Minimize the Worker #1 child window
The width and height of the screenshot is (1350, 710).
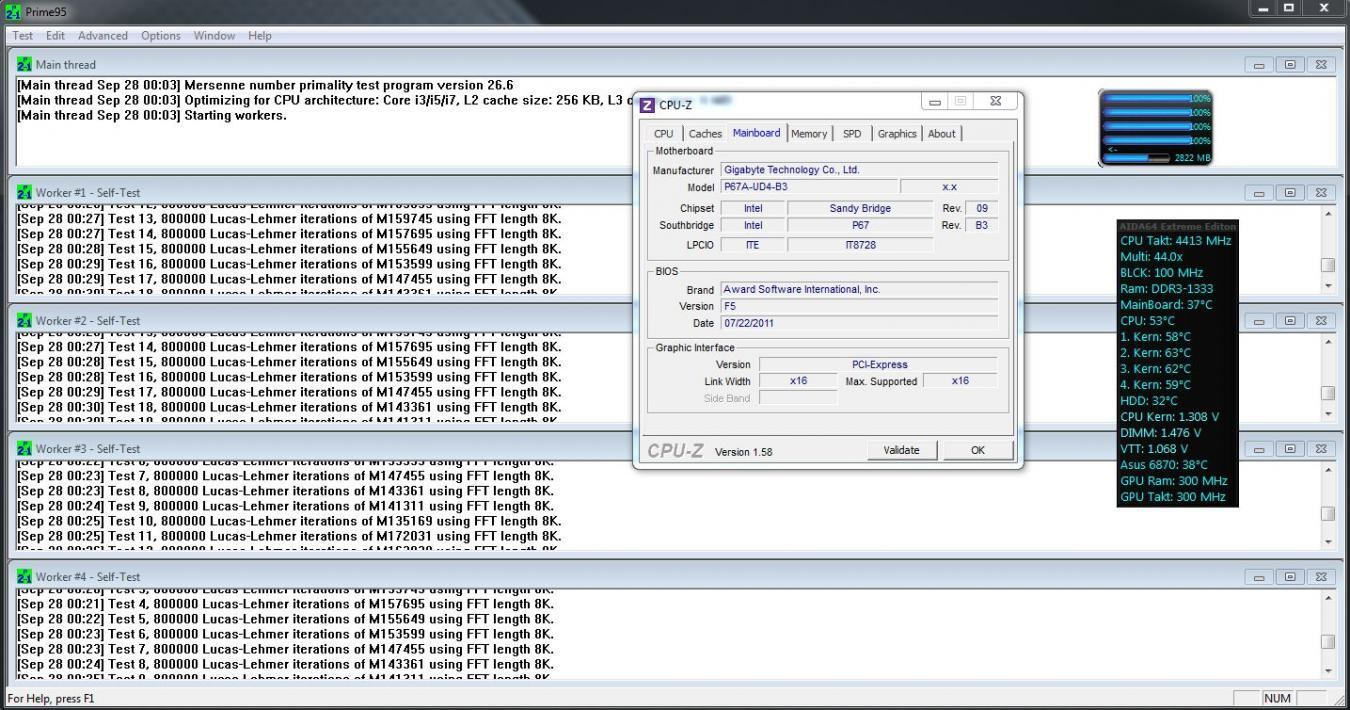[1258, 193]
